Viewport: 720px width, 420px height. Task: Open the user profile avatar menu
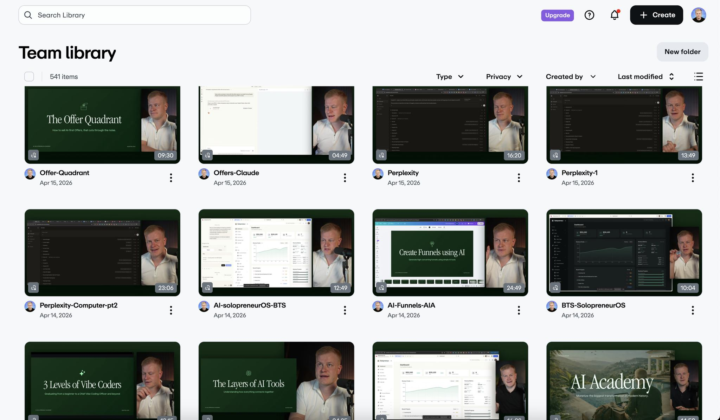point(698,15)
